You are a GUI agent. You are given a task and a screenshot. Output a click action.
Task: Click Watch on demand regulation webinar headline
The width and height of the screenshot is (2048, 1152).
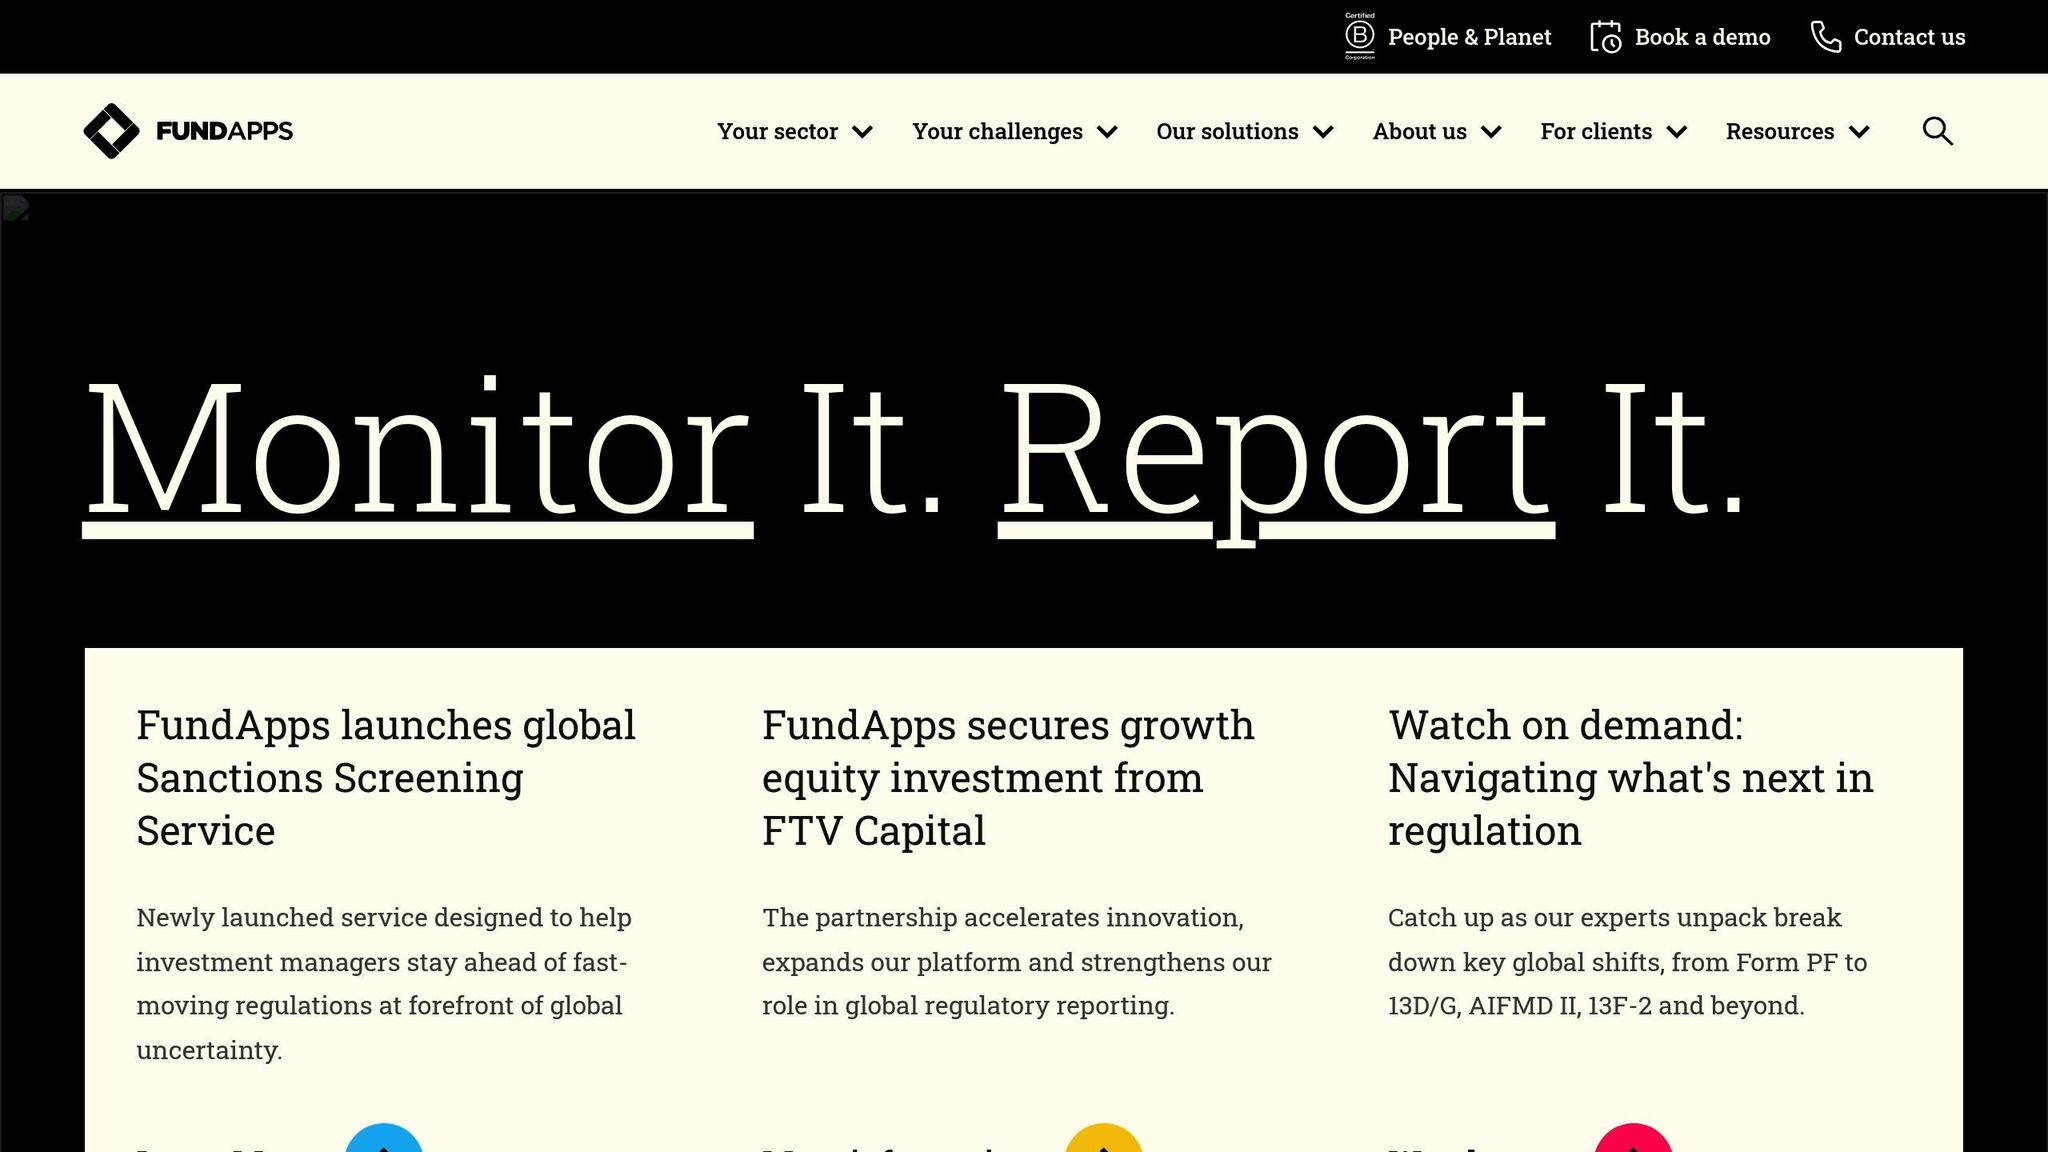(1630, 777)
